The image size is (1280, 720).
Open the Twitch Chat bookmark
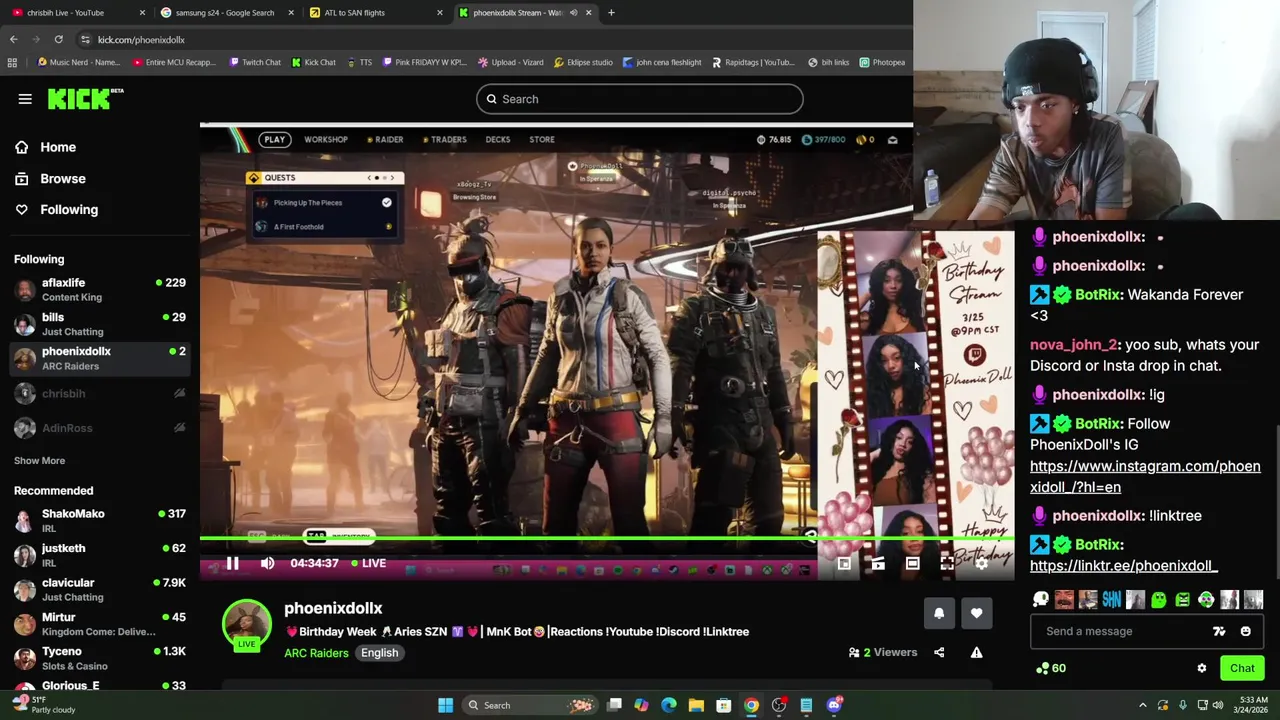tap(255, 62)
